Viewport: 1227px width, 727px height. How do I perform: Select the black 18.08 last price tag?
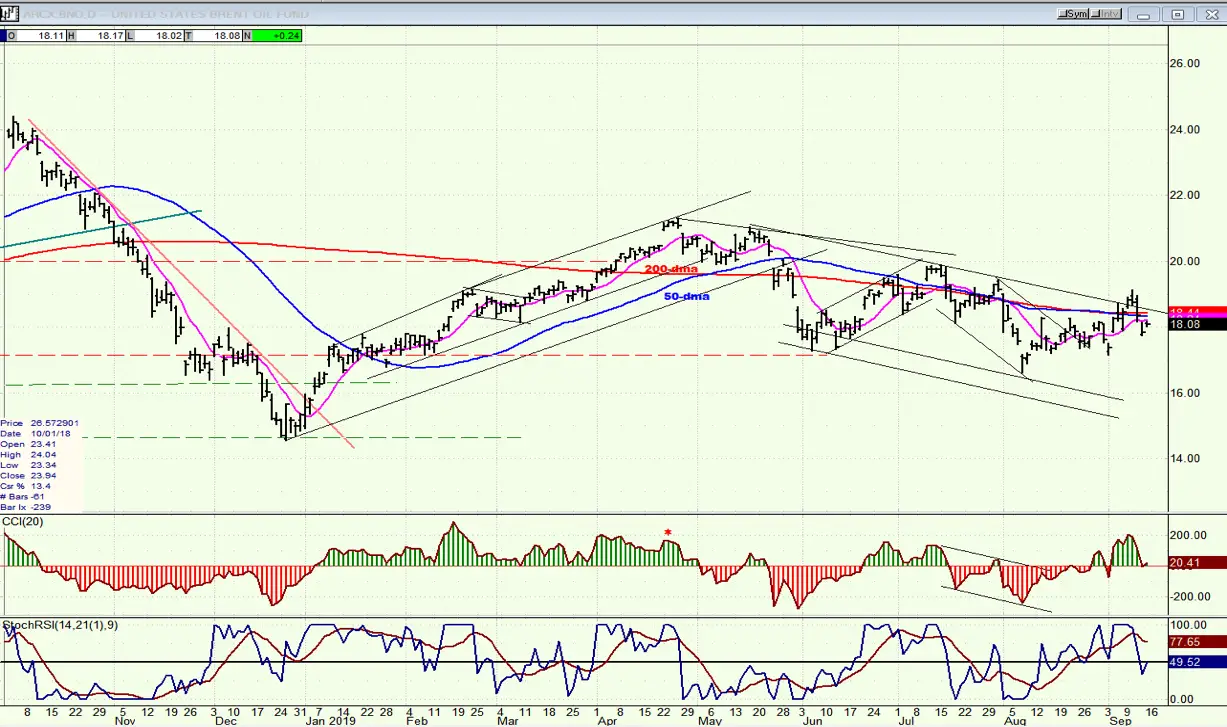point(1198,324)
